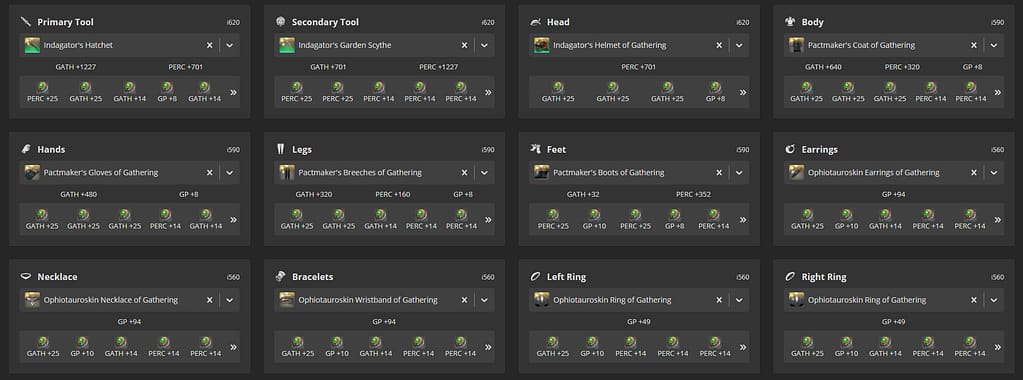Click the Left Ring Ophiotauroskin Ring field

pyautogui.click(x=639, y=300)
